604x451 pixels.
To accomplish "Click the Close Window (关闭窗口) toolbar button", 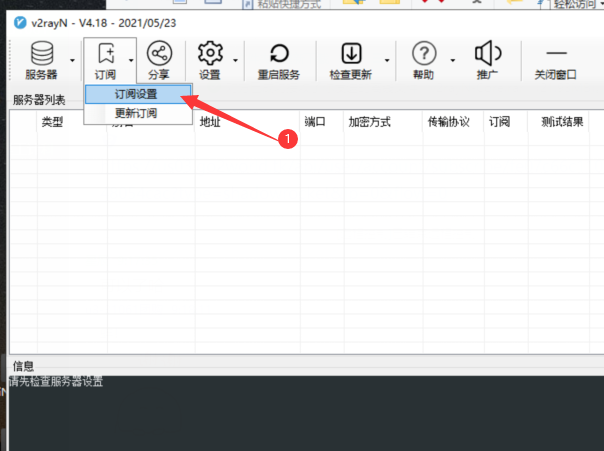I will [x=557, y=60].
